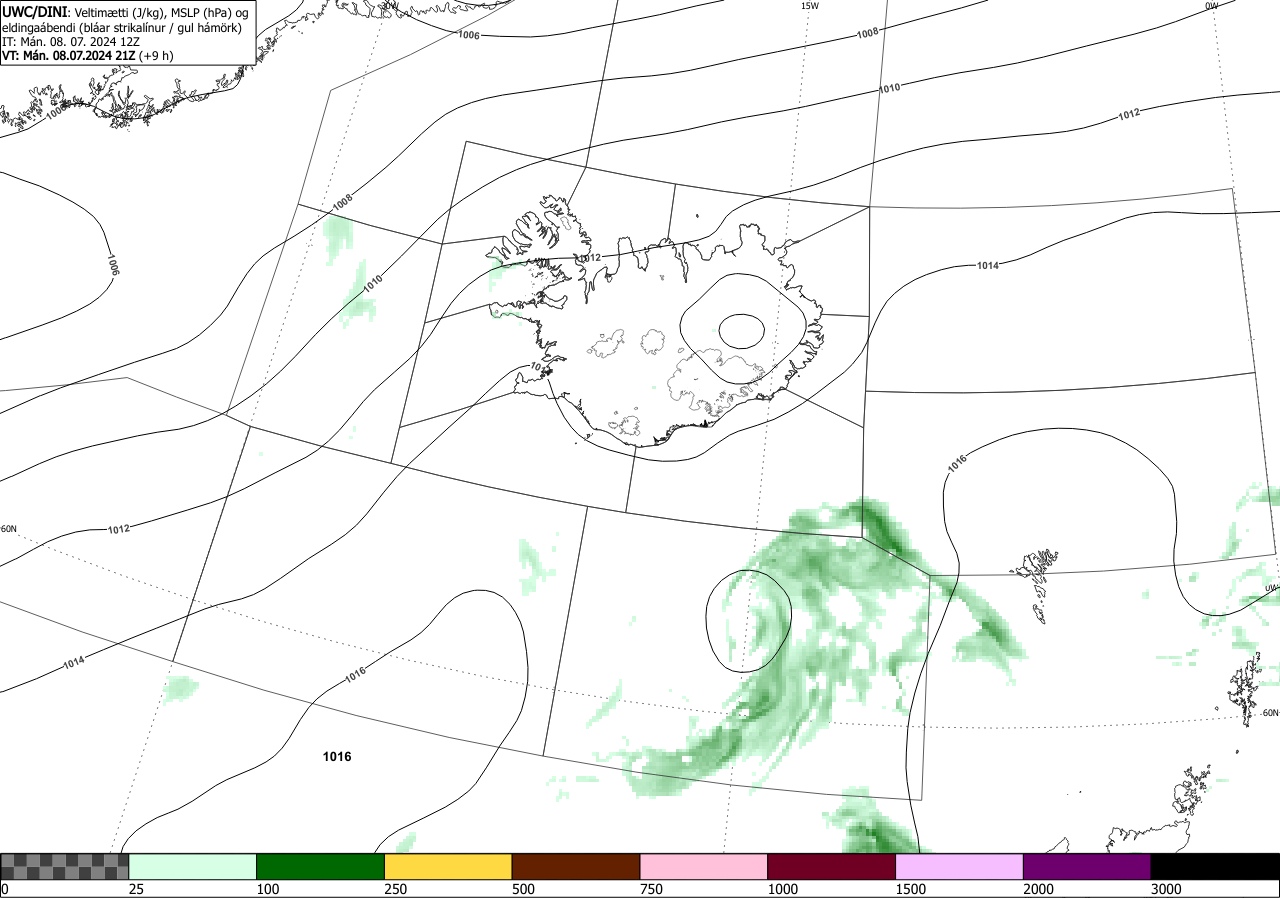1280x898 pixels.
Task: Click legend value '3000'
Action: tap(1167, 889)
